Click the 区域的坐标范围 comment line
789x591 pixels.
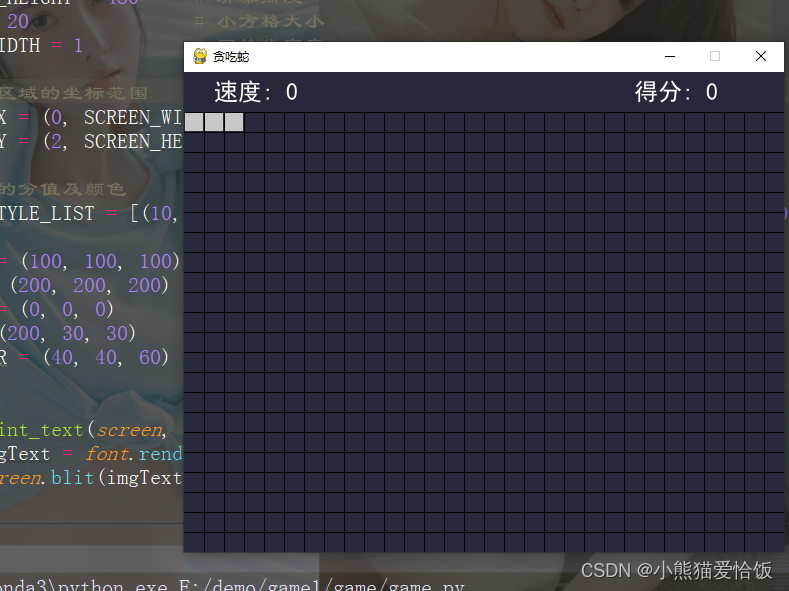(x=74, y=93)
